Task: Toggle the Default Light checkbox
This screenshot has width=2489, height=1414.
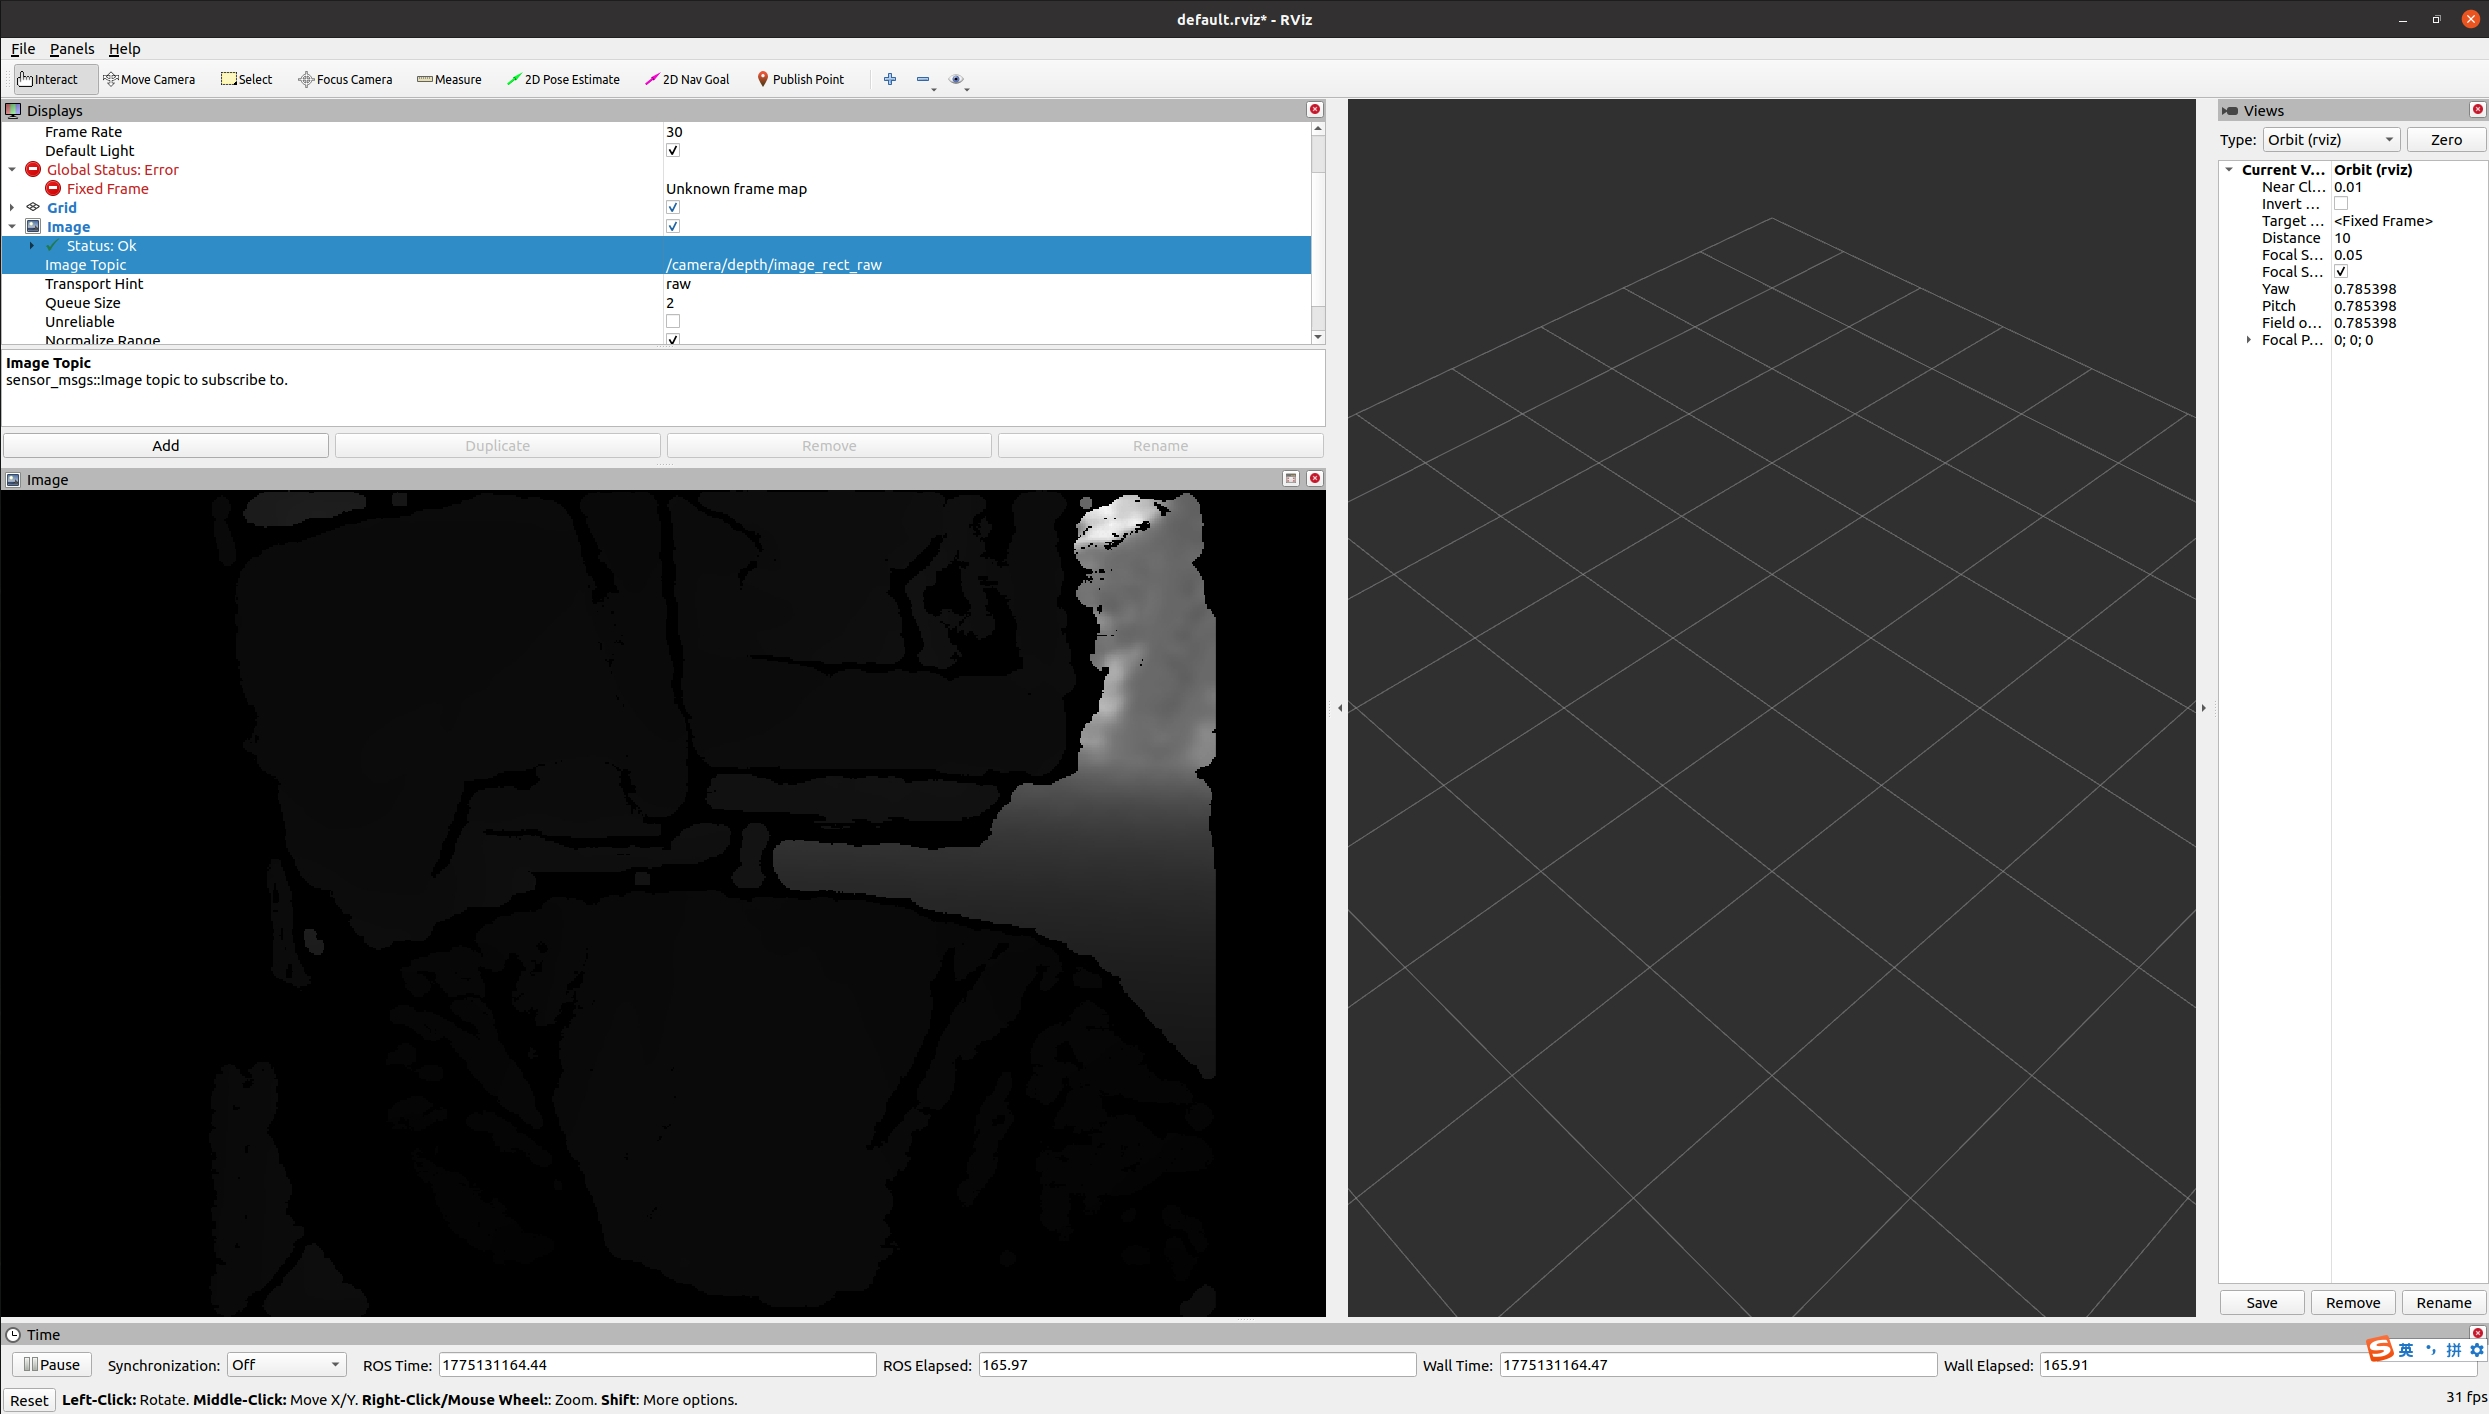Action: (673, 150)
